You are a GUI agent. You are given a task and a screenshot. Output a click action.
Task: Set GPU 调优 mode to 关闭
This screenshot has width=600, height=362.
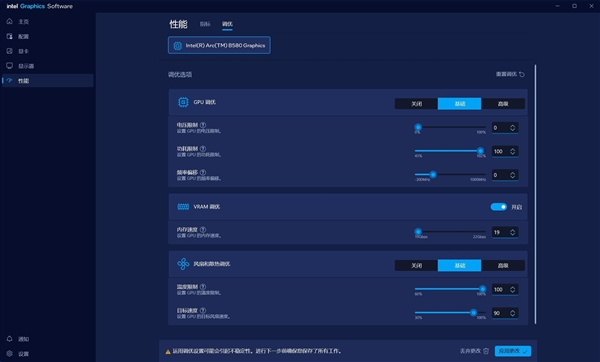[x=416, y=104]
